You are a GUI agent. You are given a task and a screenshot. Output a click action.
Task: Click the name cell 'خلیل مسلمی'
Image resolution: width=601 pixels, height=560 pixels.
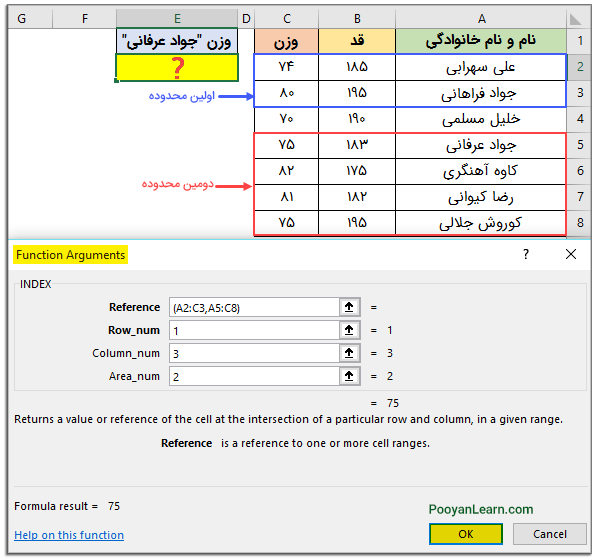[x=481, y=119]
